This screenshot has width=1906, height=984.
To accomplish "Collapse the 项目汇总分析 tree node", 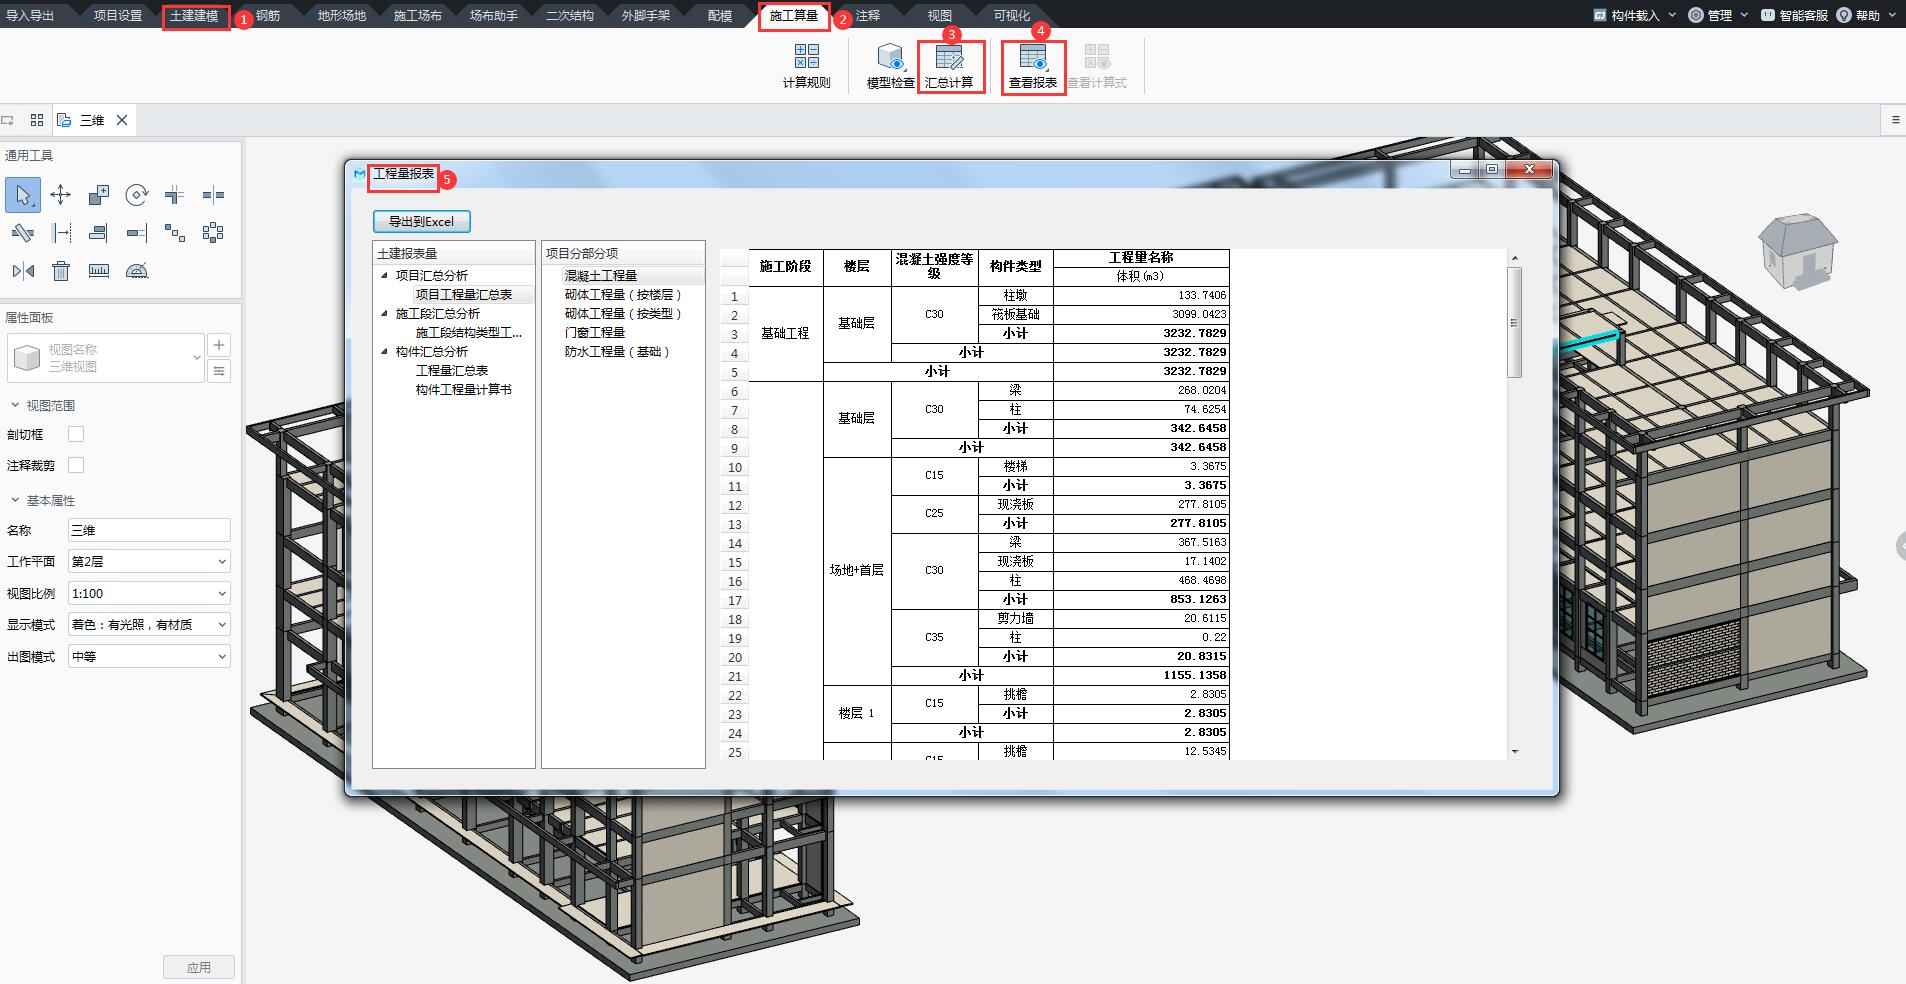I will pyautogui.click(x=384, y=275).
